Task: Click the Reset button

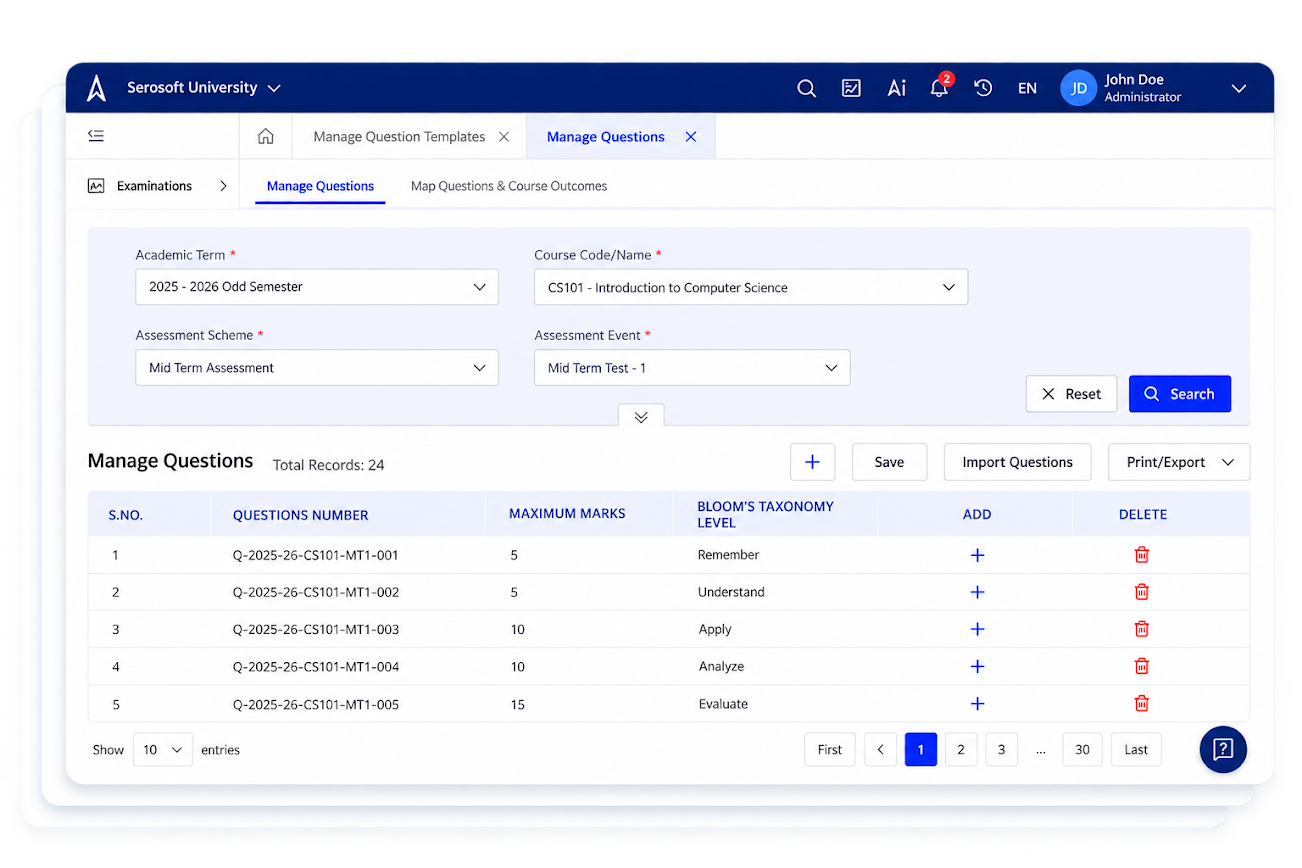Action: [x=1072, y=394]
